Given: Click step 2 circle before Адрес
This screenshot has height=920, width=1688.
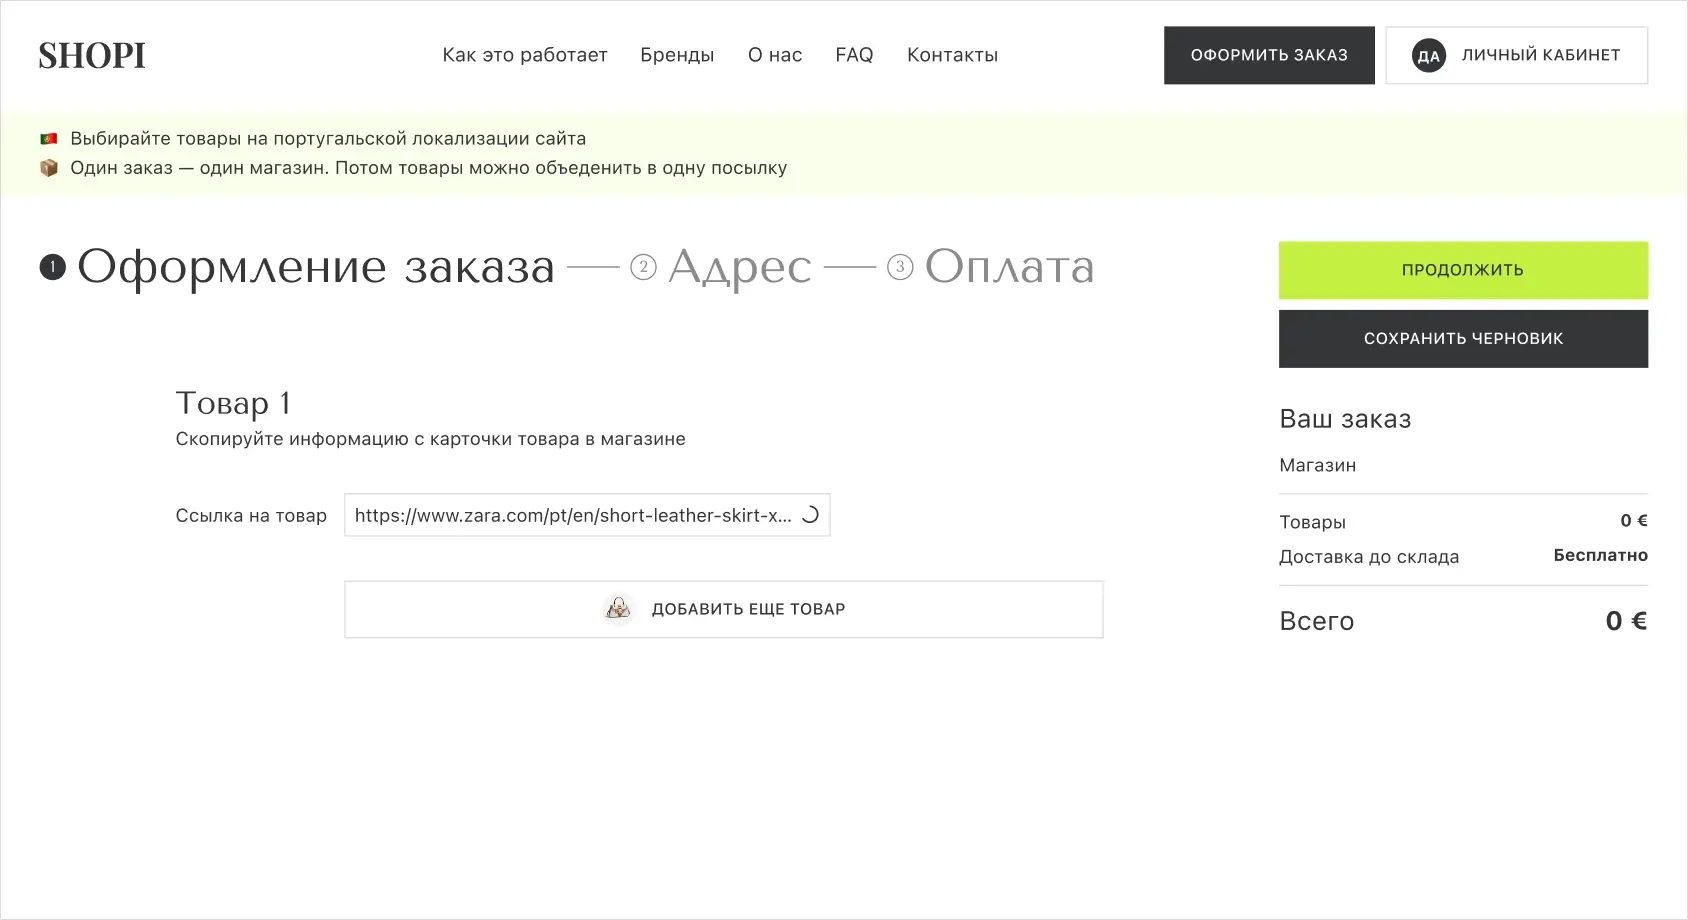Looking at the screenshot, I should (643, 267).
